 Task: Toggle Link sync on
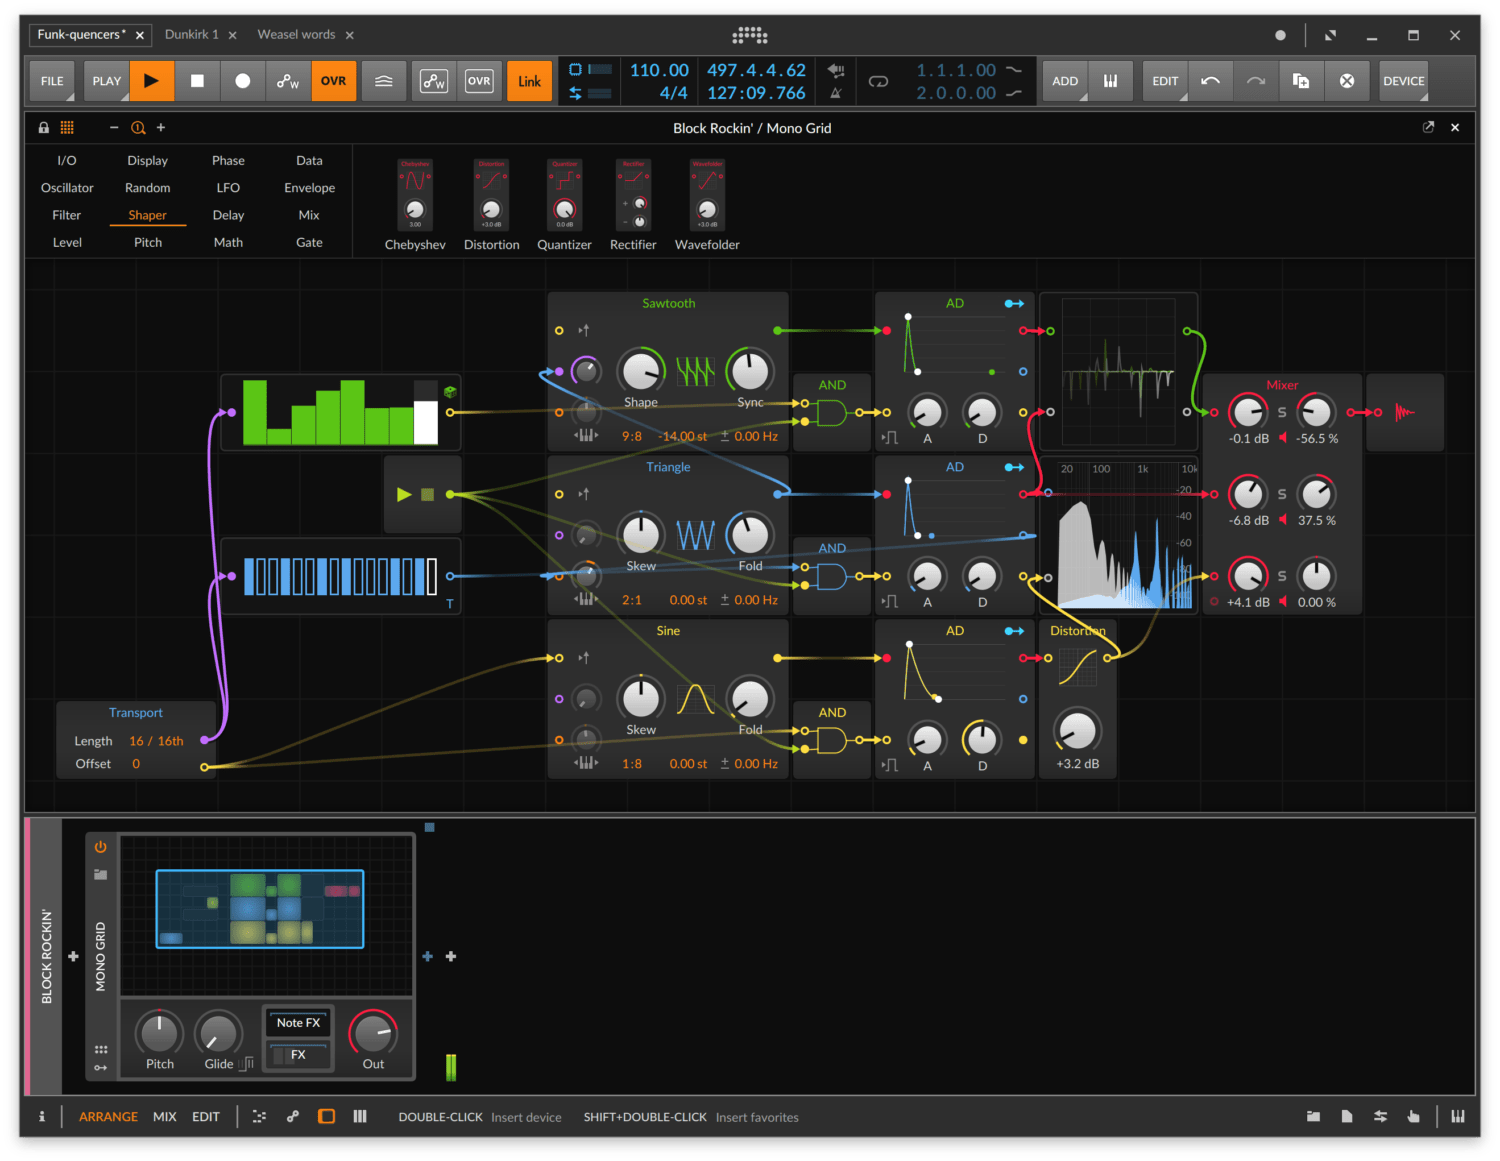[x=529, y=81]
